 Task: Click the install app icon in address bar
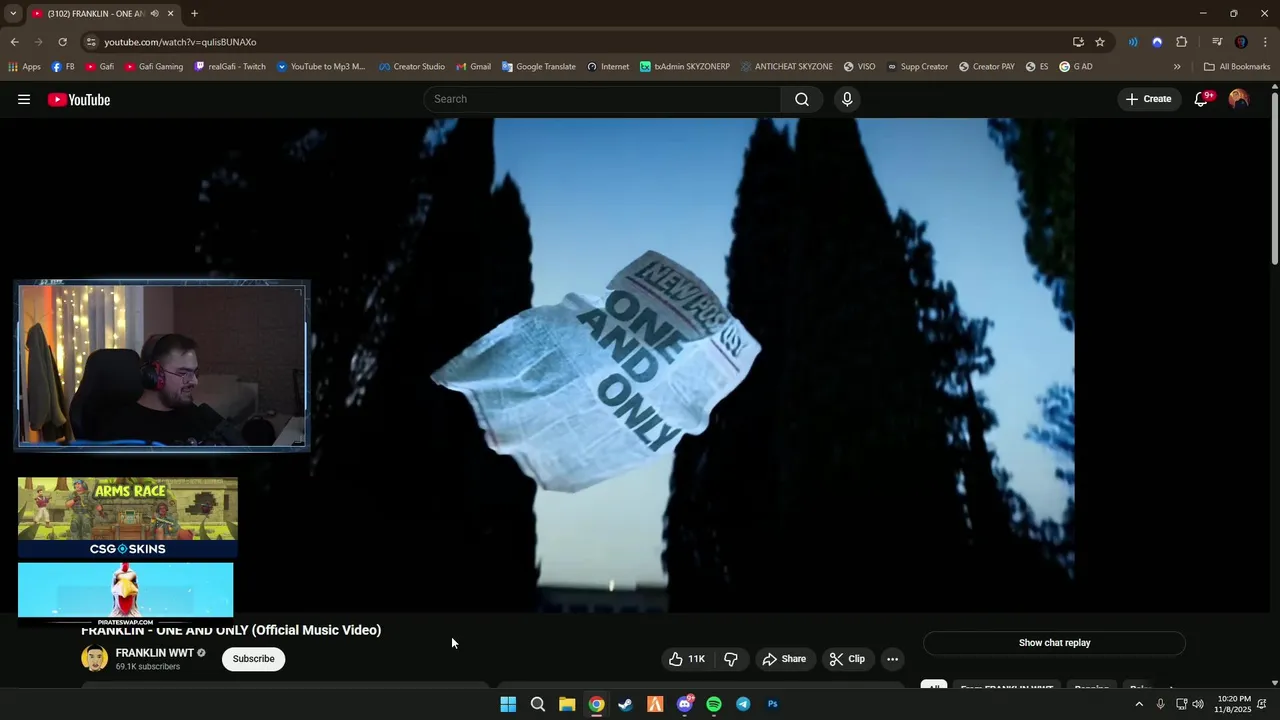click(x=1078, y=42)
